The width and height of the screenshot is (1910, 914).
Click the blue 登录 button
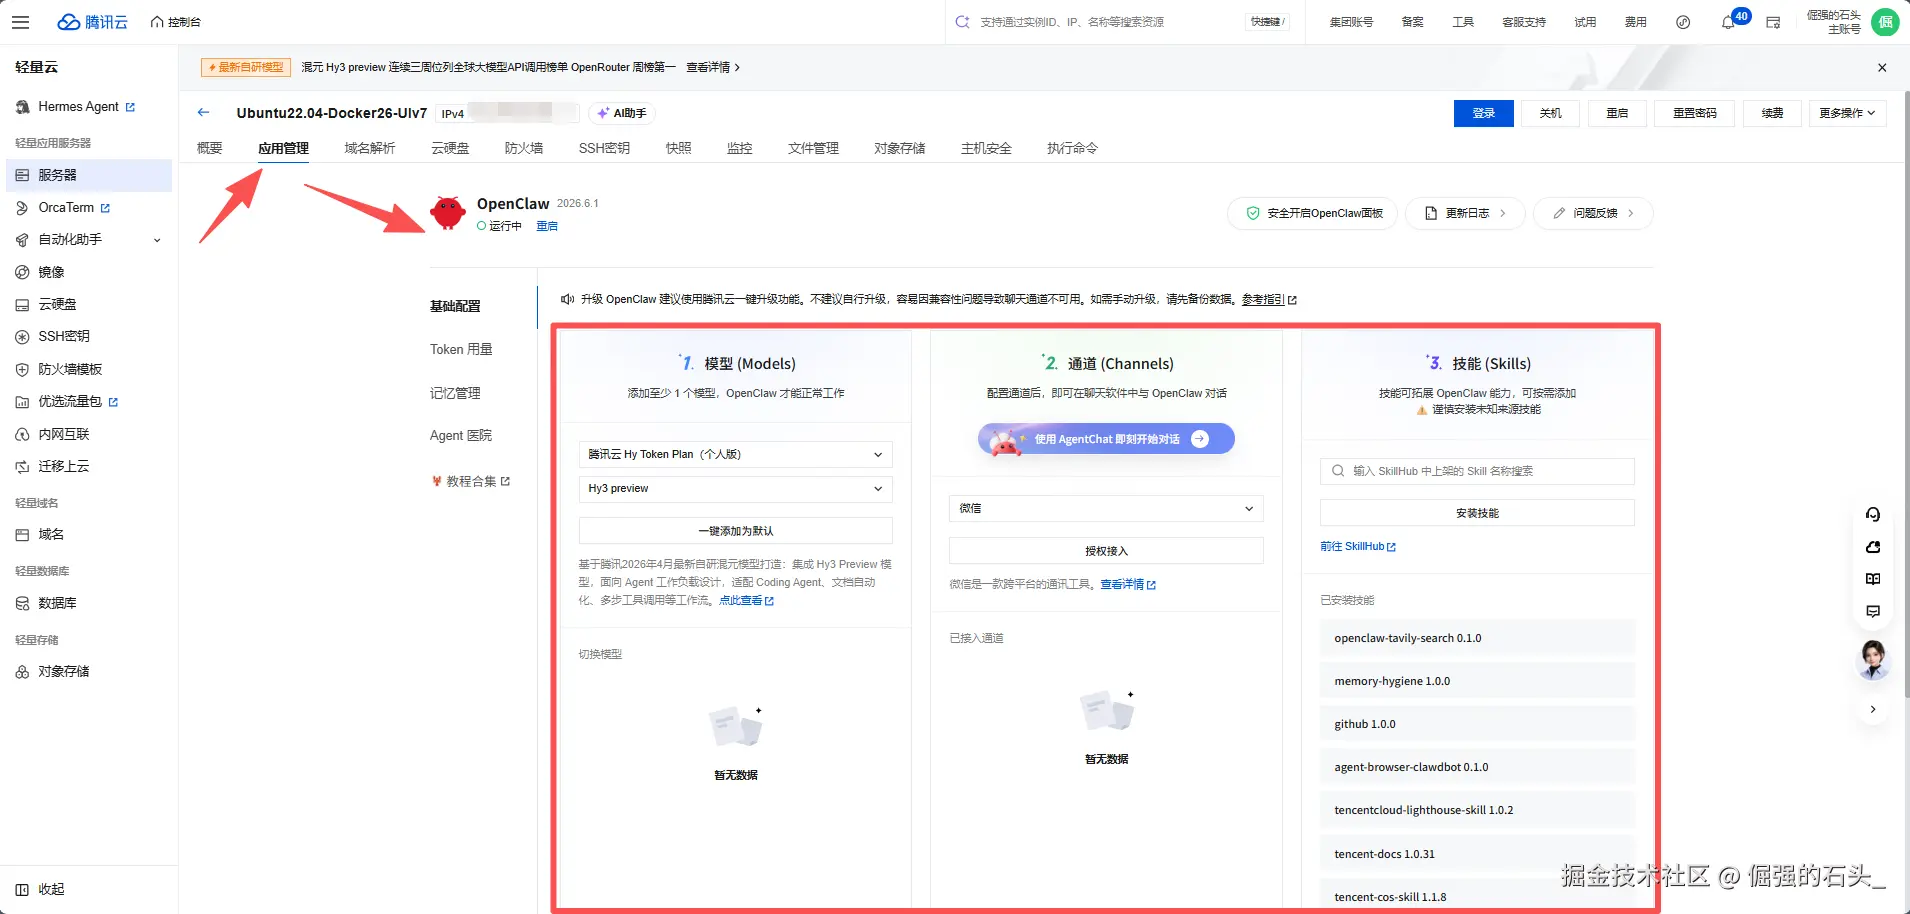coord(1484,113)
